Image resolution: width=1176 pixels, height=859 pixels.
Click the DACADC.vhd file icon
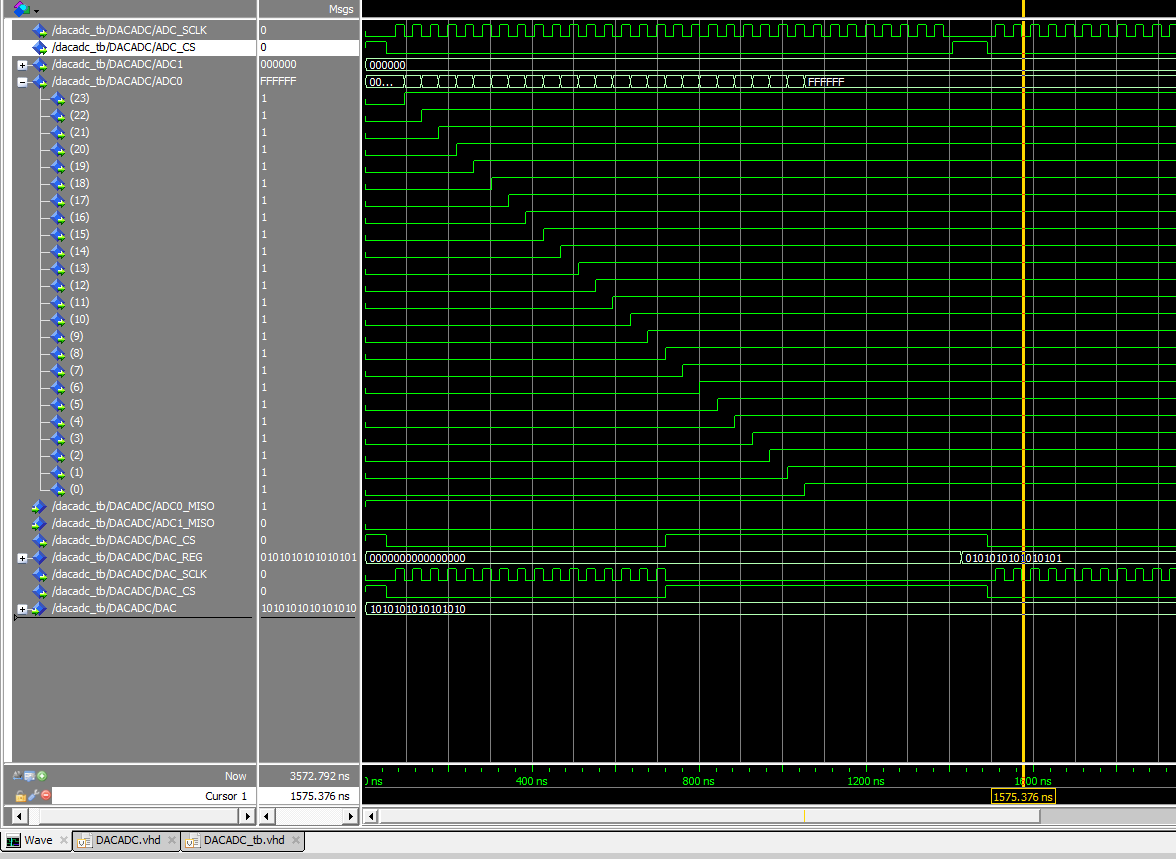84,841
